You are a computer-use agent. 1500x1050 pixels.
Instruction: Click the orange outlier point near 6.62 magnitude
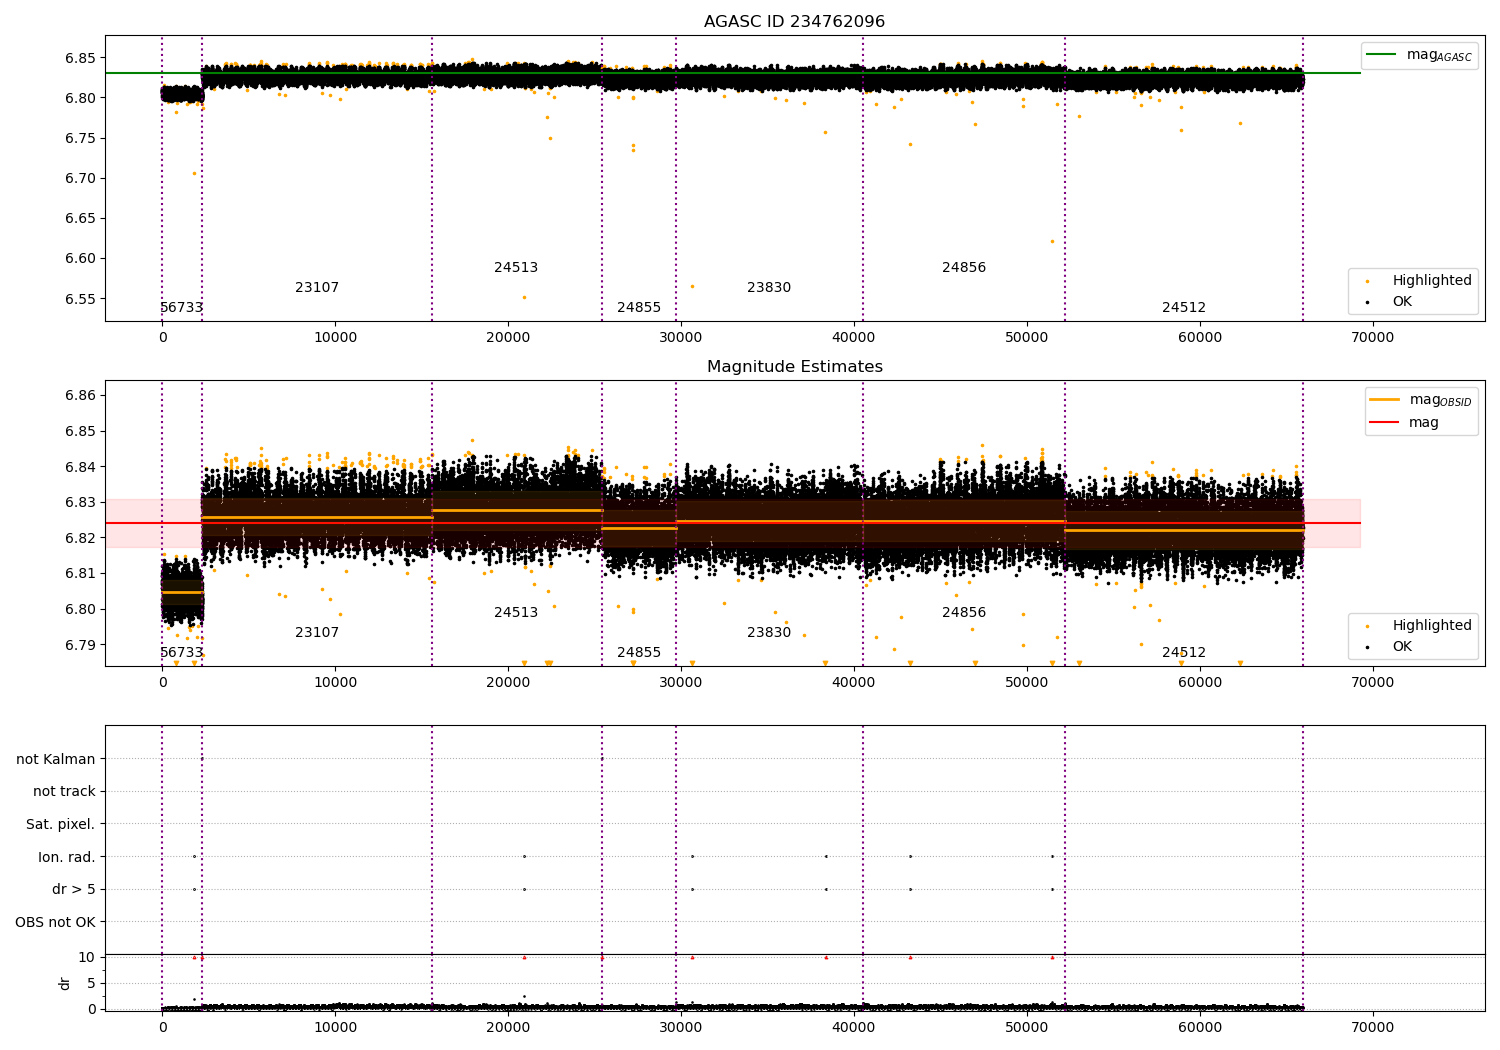1052,241
